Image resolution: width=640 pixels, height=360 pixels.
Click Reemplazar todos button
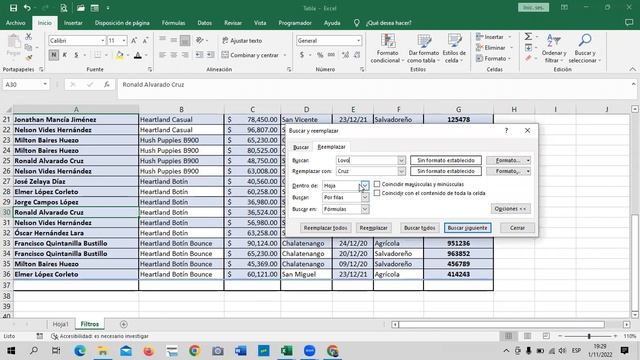click(325, 228)
